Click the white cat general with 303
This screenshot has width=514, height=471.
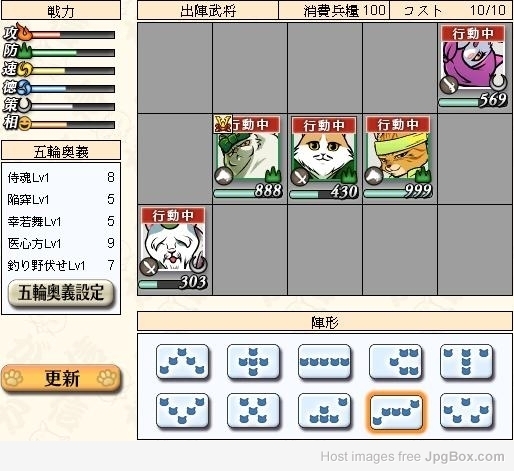point(173,248)
